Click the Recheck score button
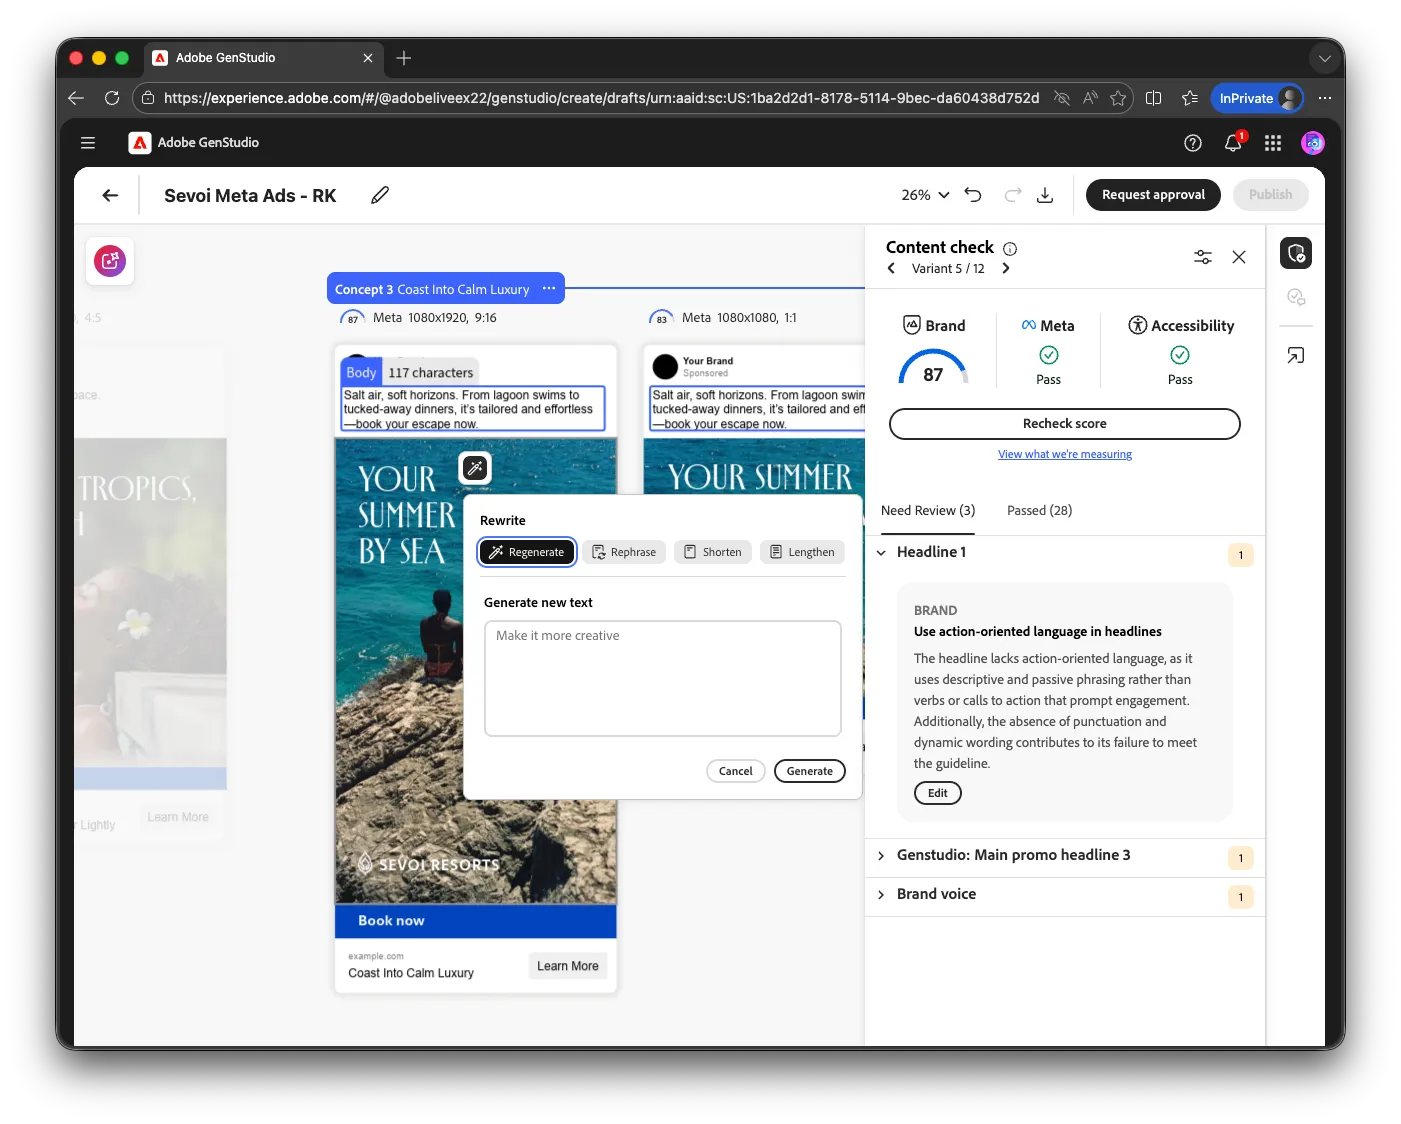This screenshot has height=1124, width=1401. [x=1065, y=424]
